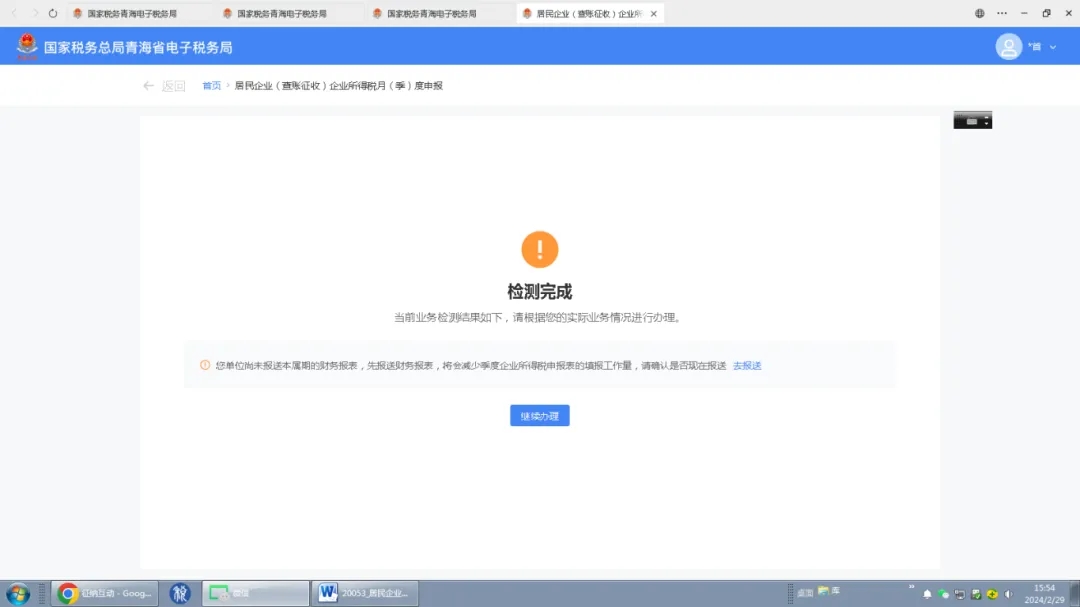Click the 检测完成 heading text
Screen dimensions: 1080x607
tap(539, 291)
